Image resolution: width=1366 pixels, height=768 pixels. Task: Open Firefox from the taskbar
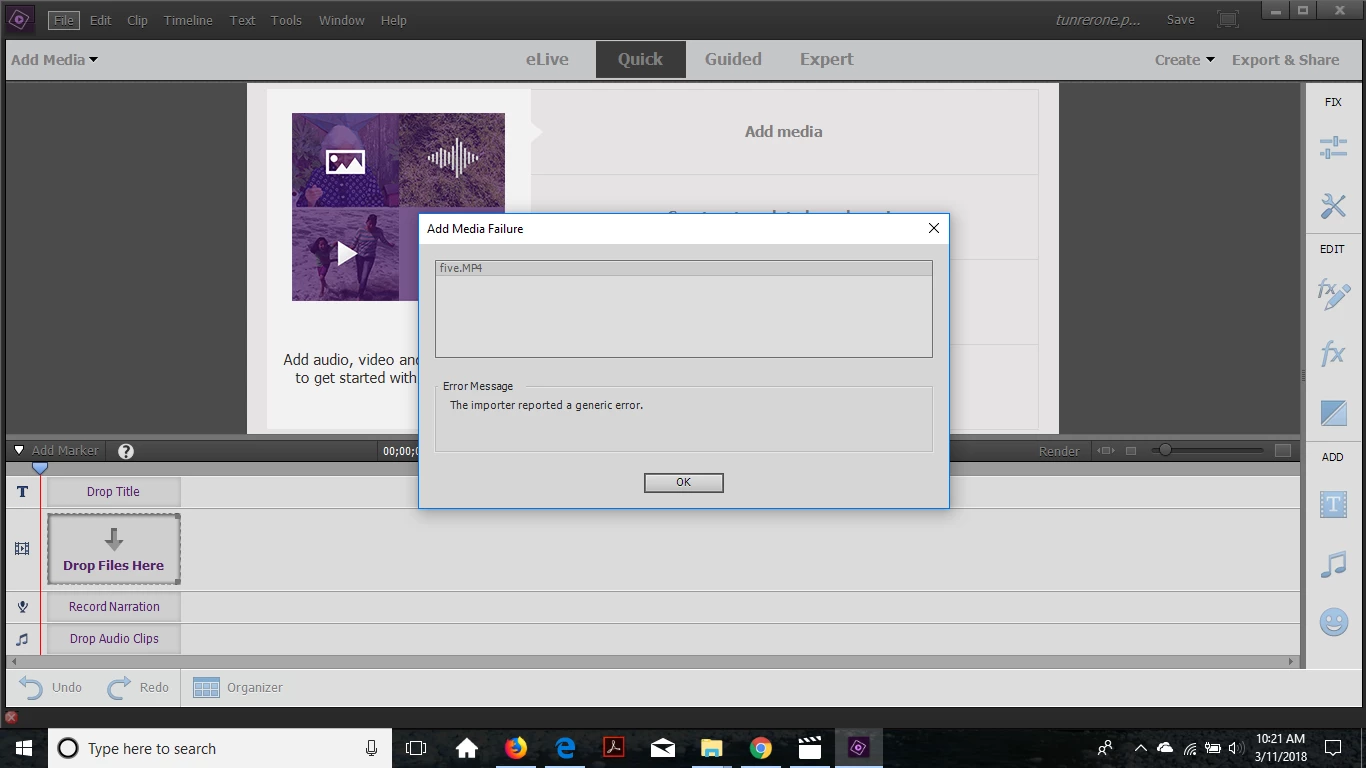(x=515, y=748)
